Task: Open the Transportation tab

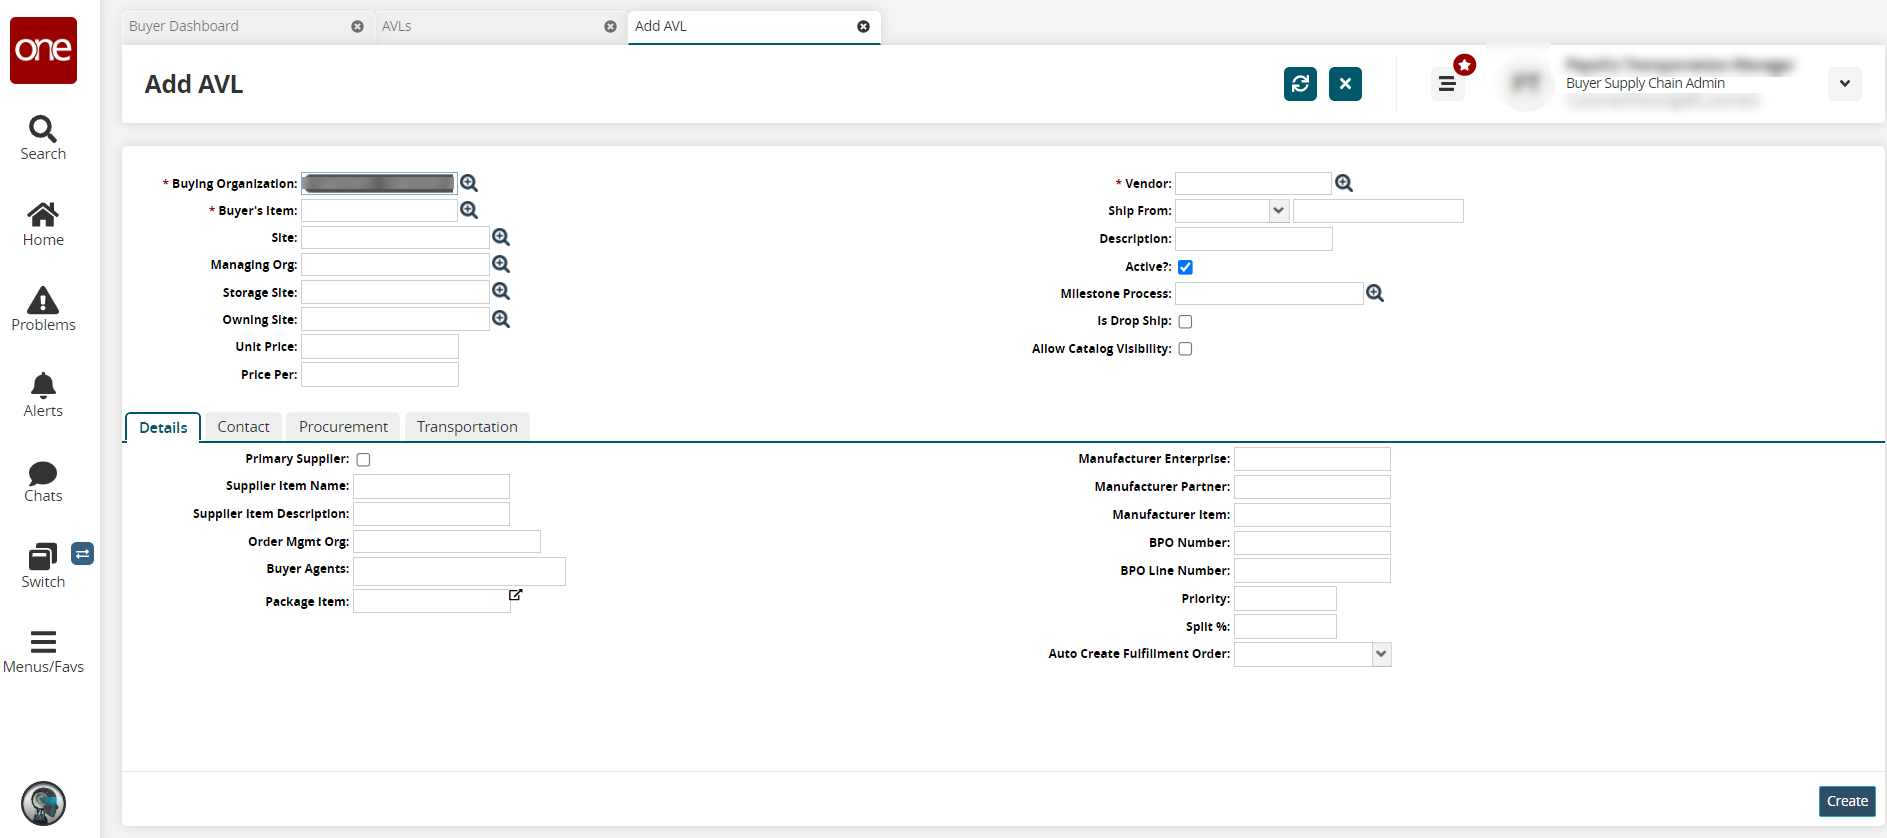Action: [467, 427]
